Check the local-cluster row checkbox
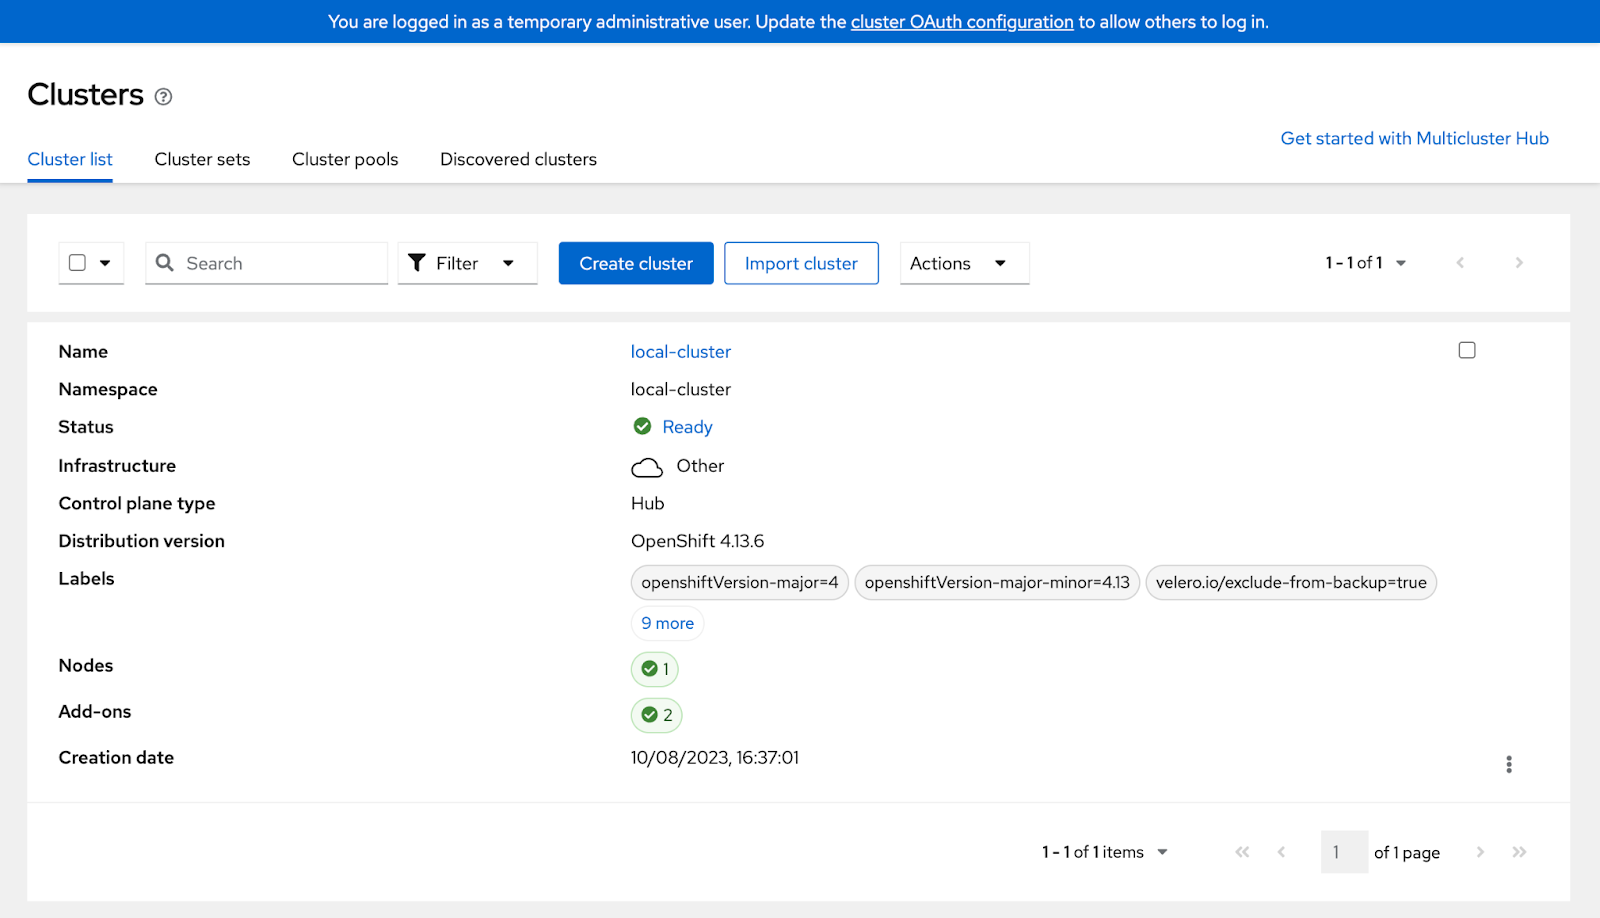Screen dimensions: 1600x918 1466,350
